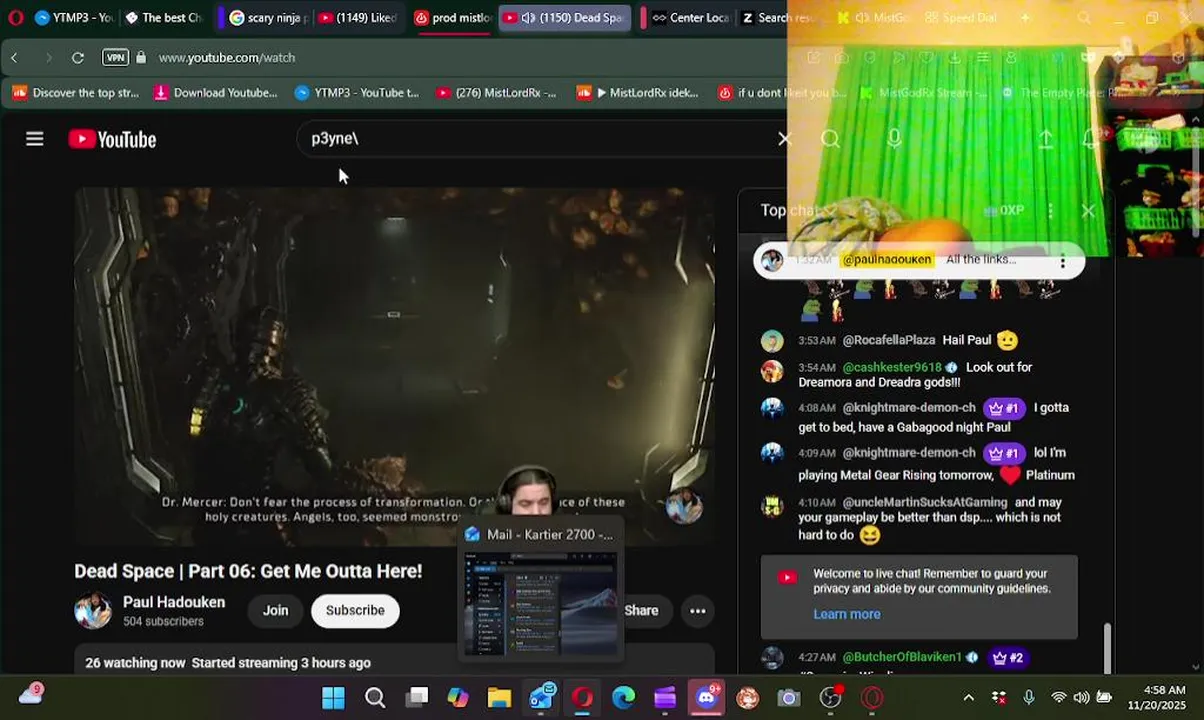The height and width of the screenshot is (720, 1204).
Task: Click @cashkester9618 in live chat
Action: [892, 367]
